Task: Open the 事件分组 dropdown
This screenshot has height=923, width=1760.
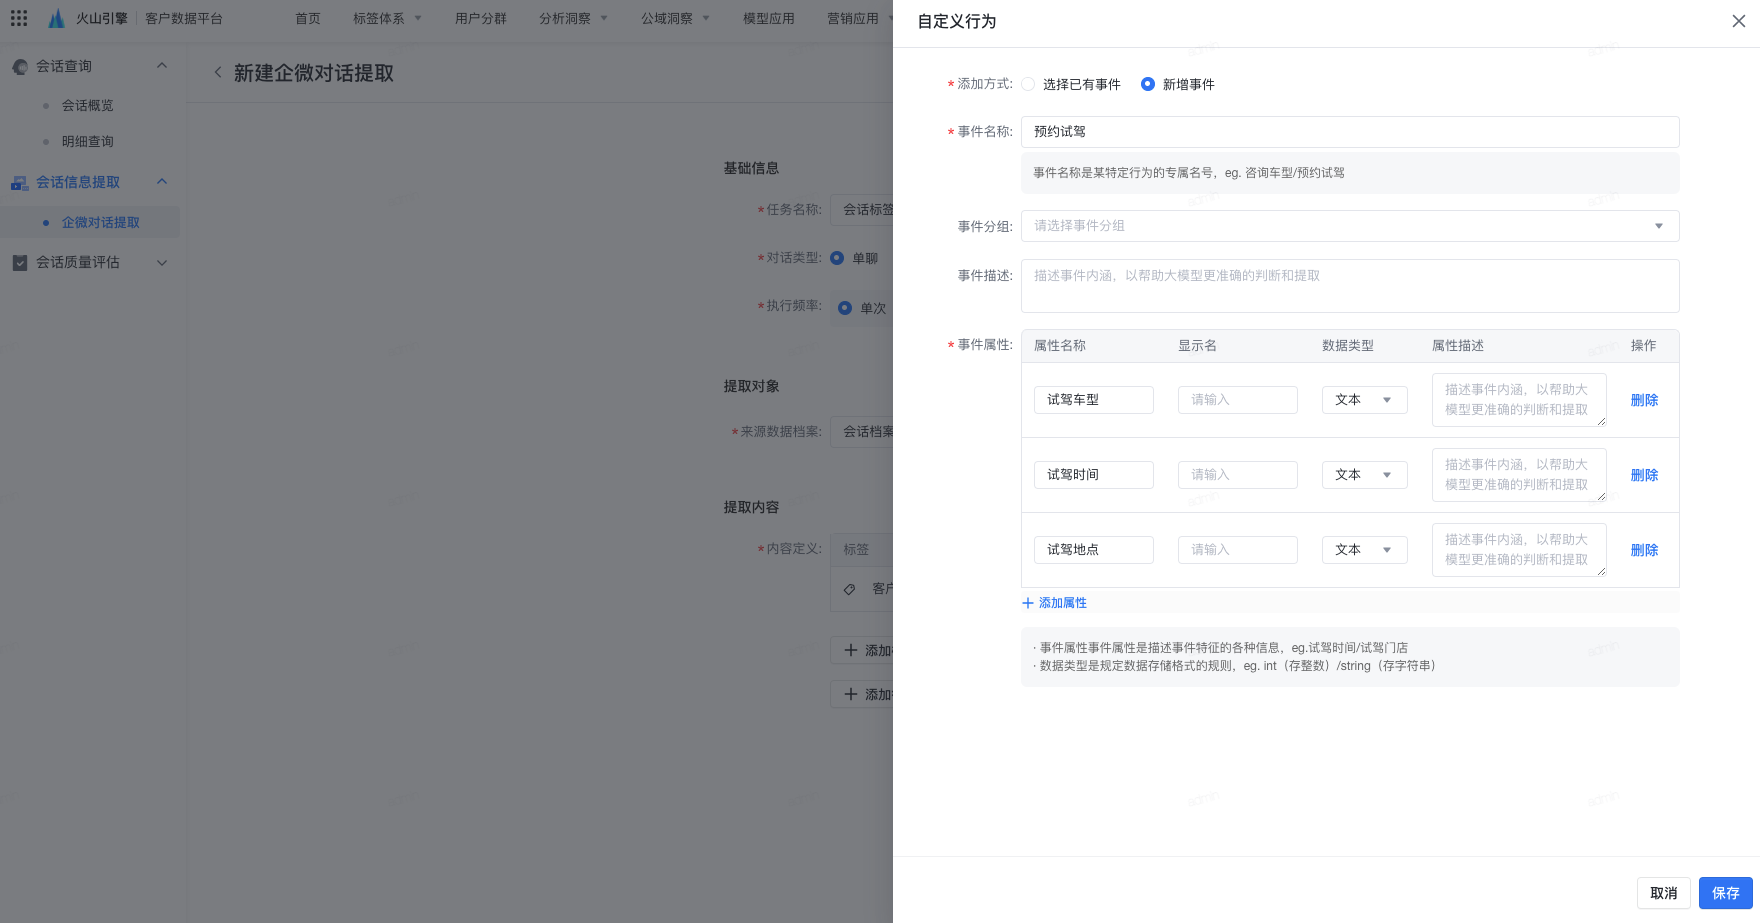Action: point(1349,226)
